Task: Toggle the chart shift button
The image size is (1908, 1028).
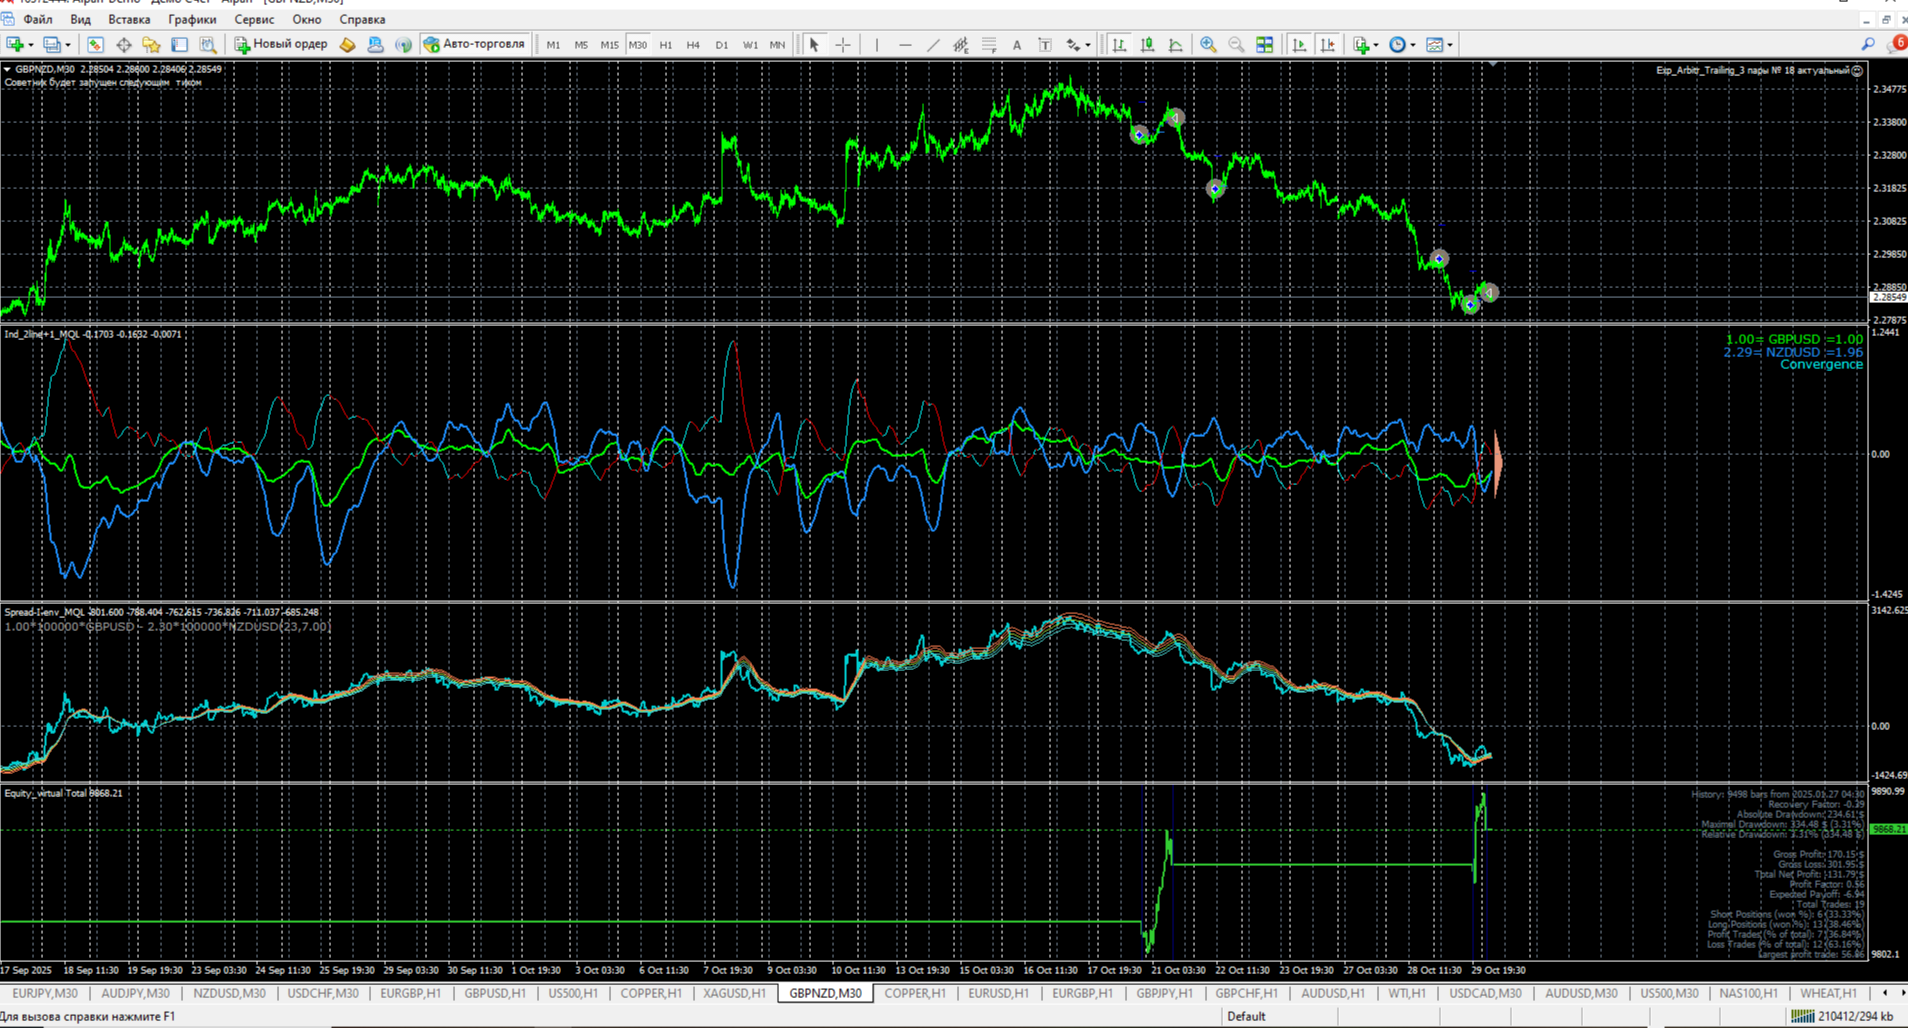Action: (1327, 45)
